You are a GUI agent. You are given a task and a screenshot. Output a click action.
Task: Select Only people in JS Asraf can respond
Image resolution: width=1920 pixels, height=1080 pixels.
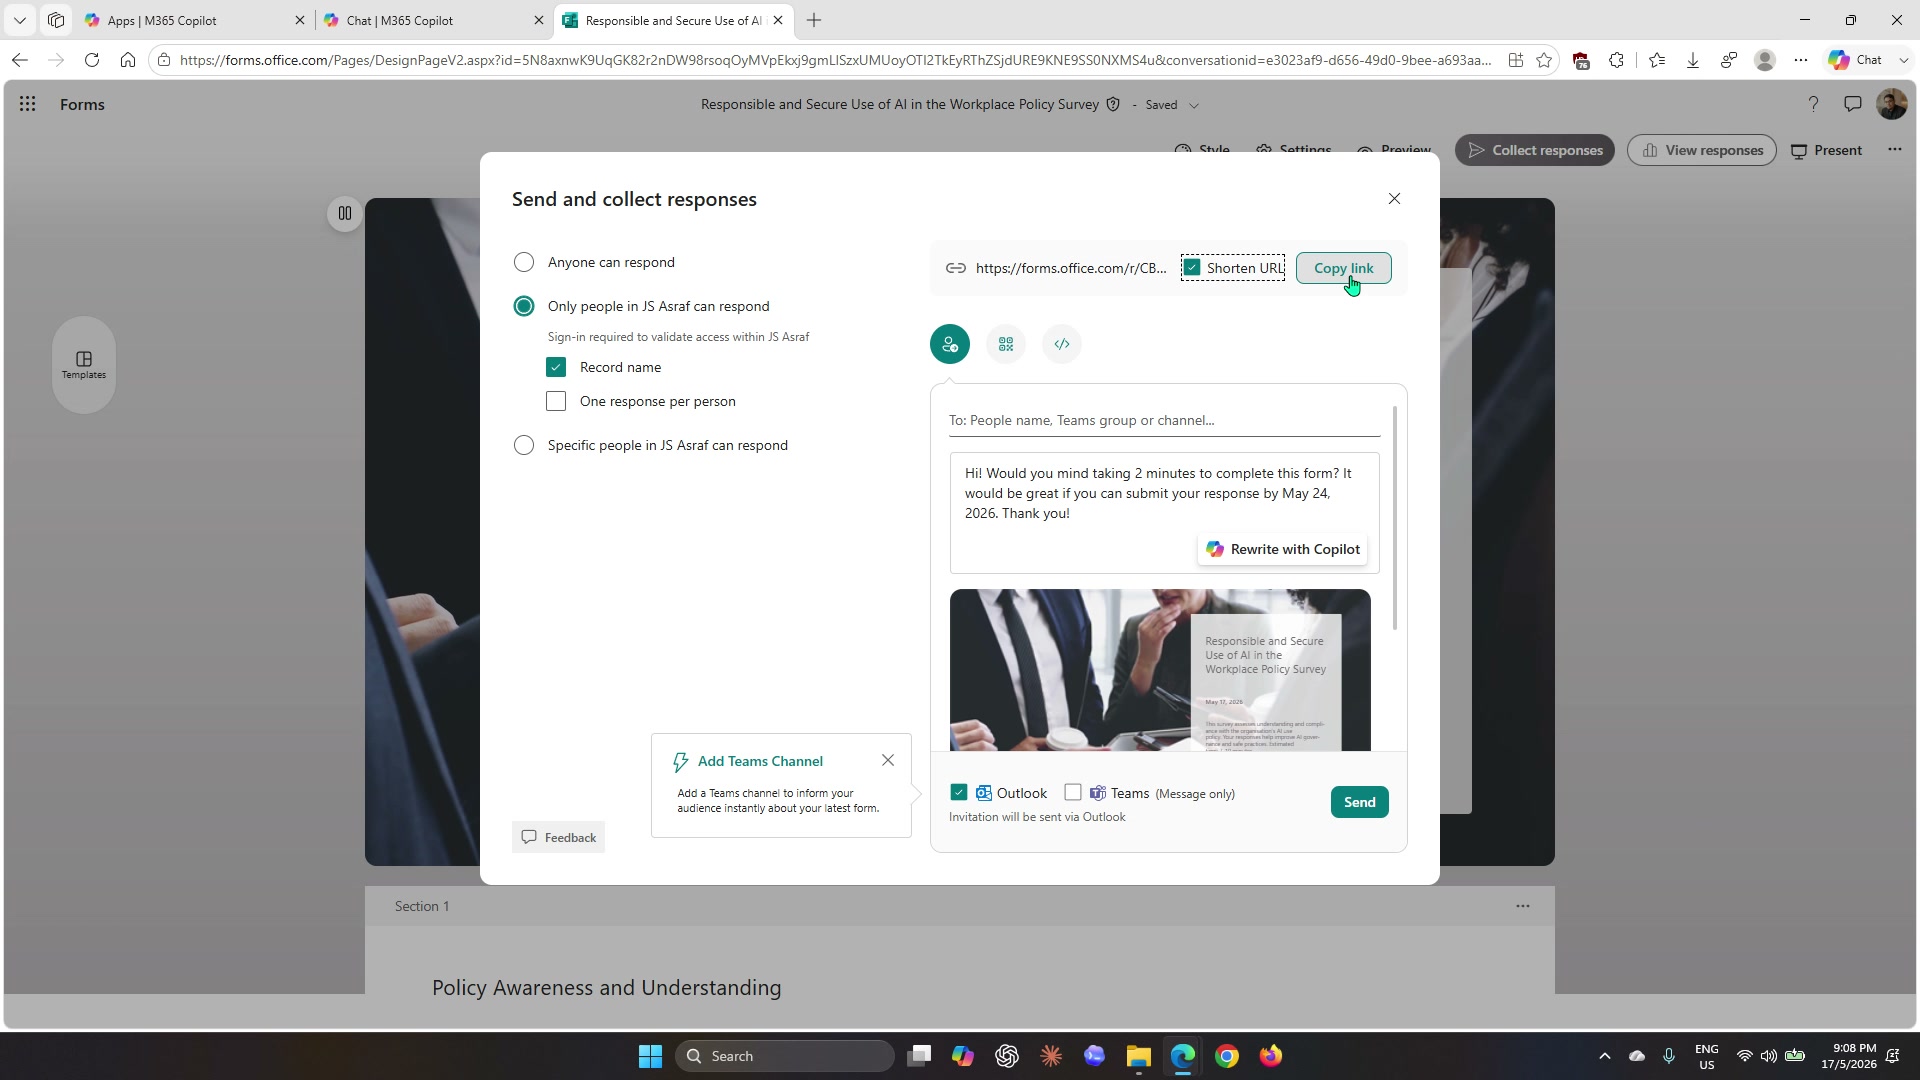[523, 306]
